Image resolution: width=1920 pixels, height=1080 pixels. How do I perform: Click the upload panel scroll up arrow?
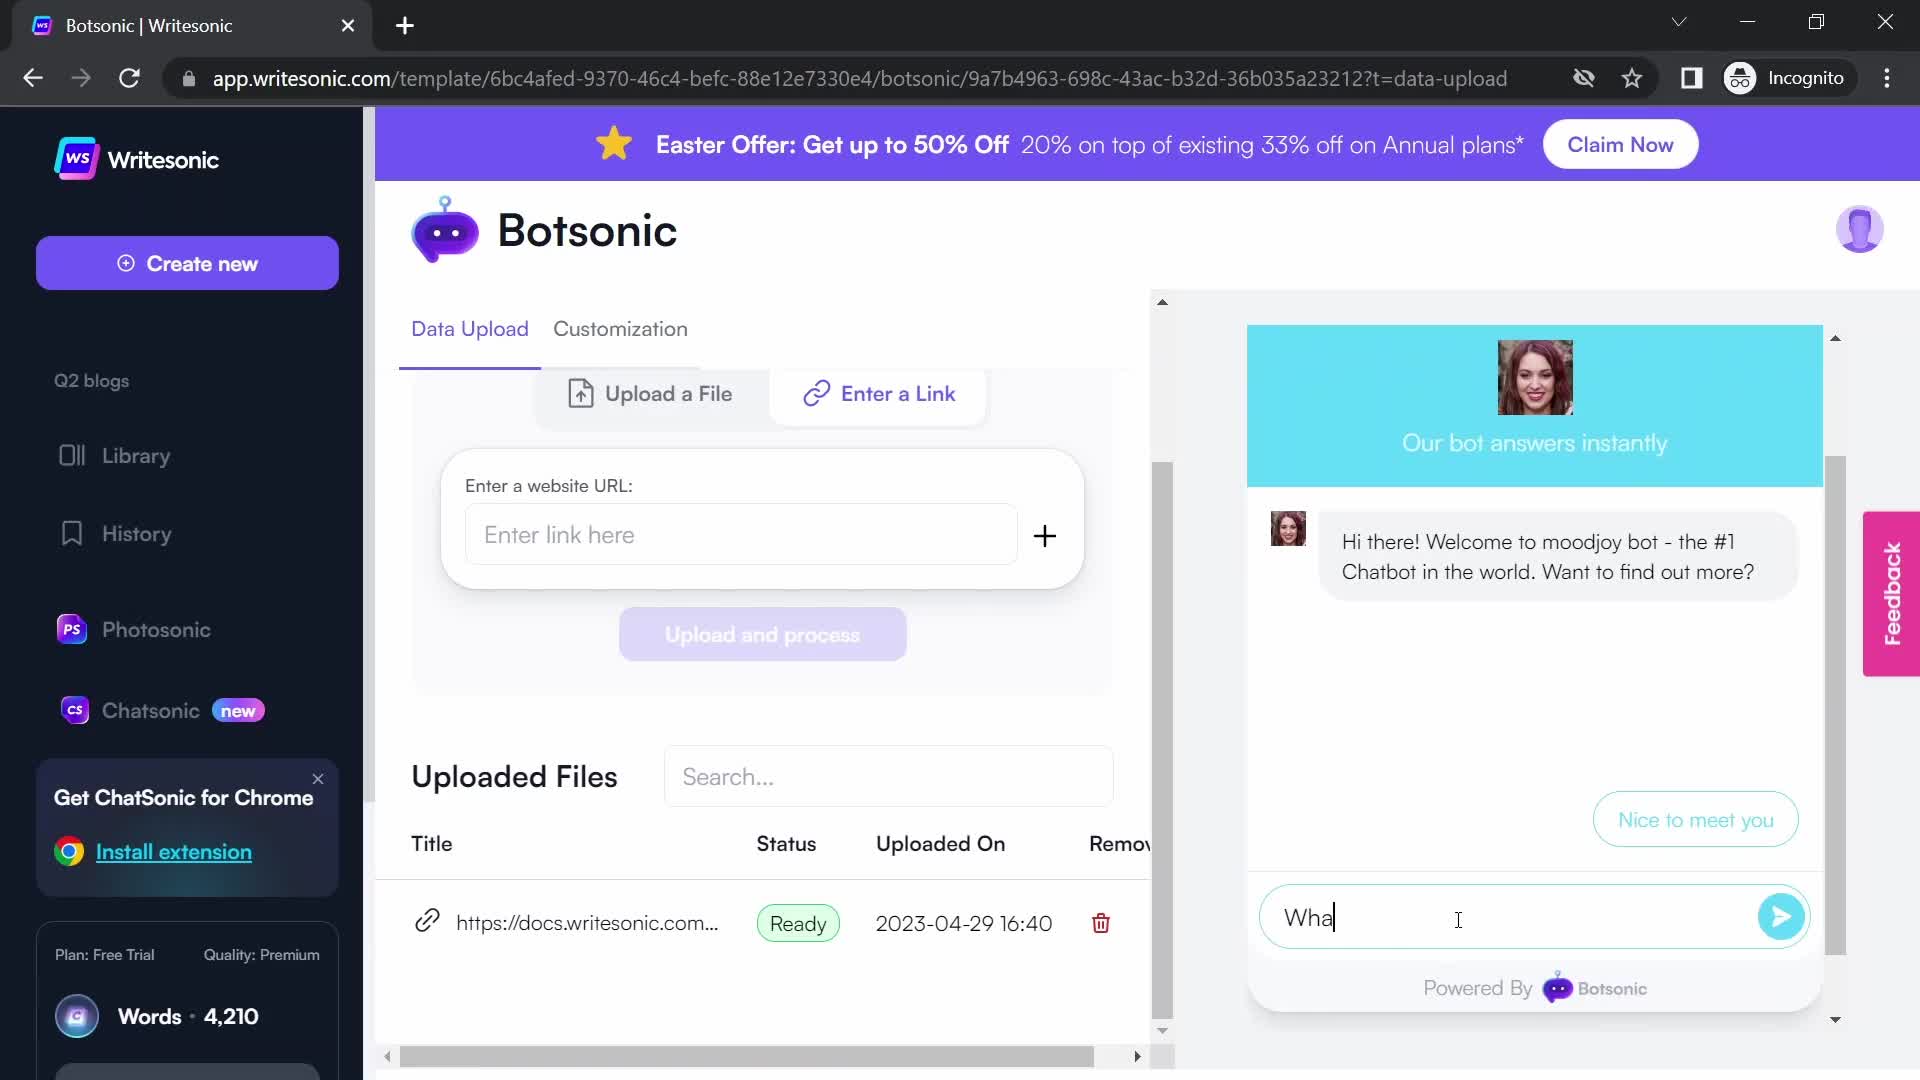pyautogui.click(x=1162, y=302)
